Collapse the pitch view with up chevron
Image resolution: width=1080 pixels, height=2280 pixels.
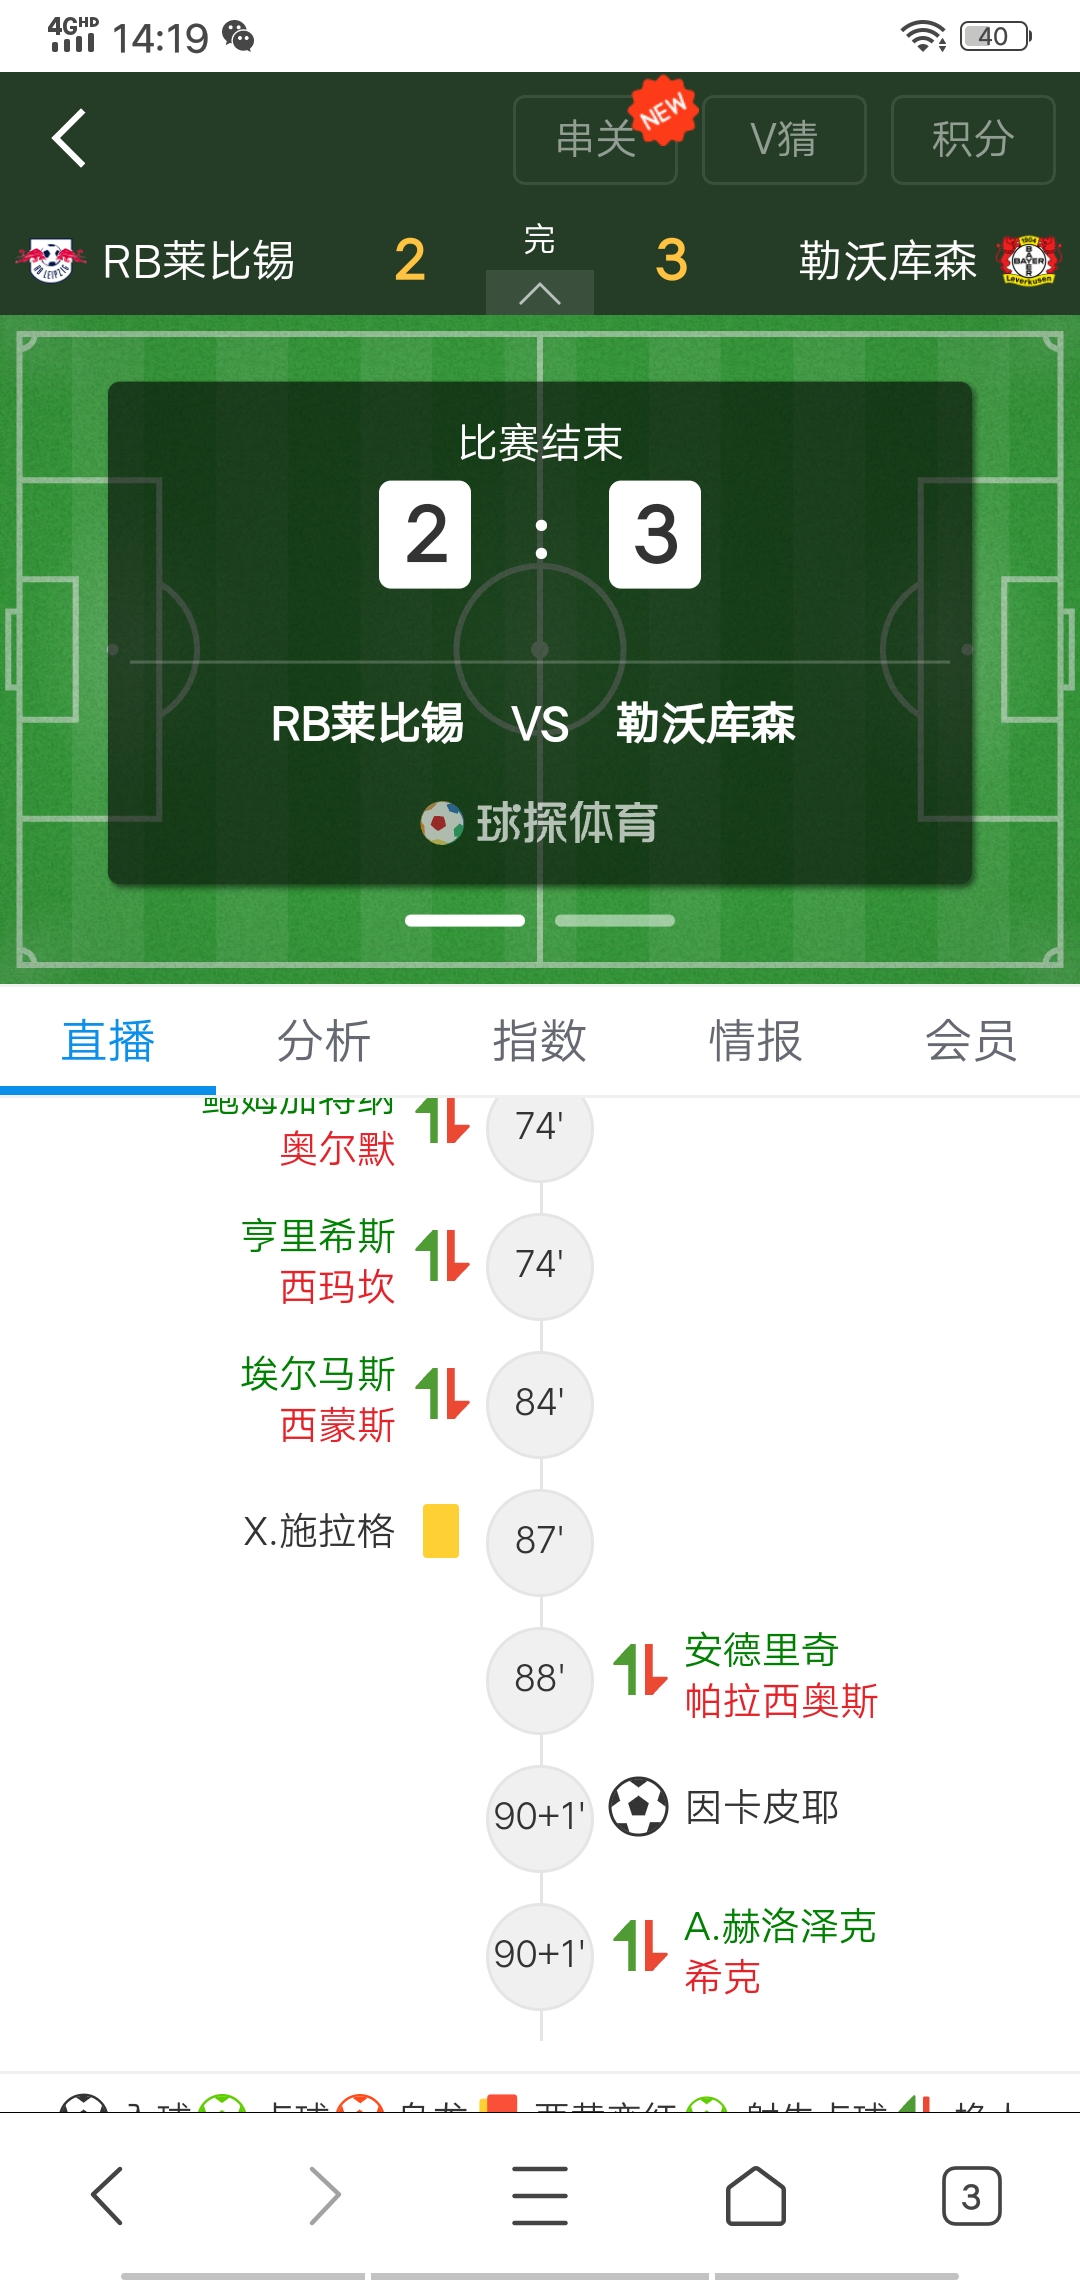(540, 293)
